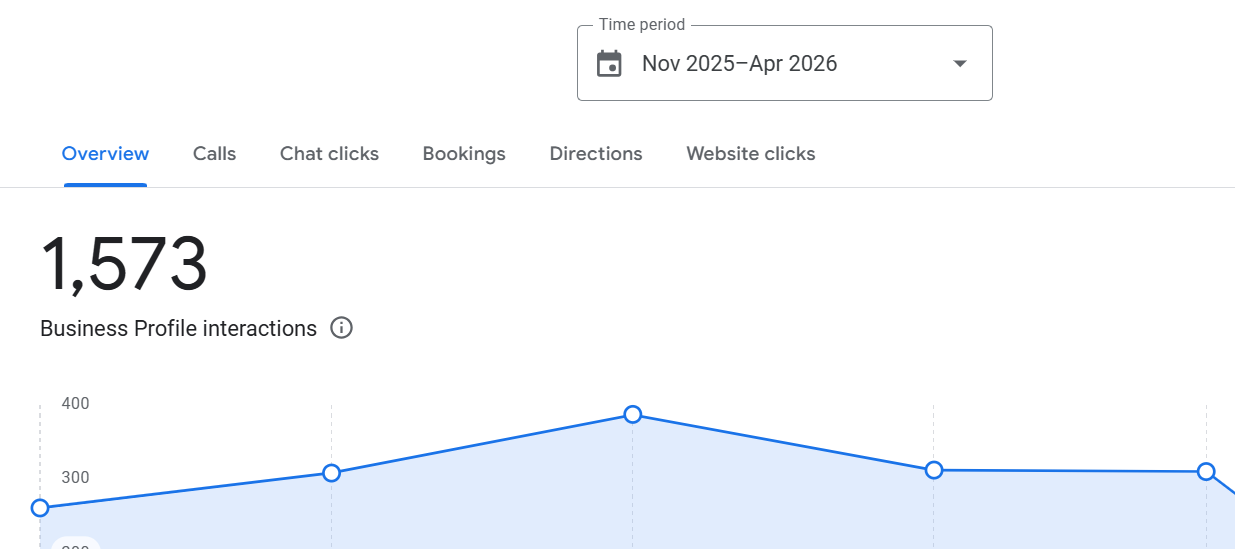This screenshot has height=549, width=1235.
Task: Expand the Time period dropdown arrow
Action: (x=960, y=64)
